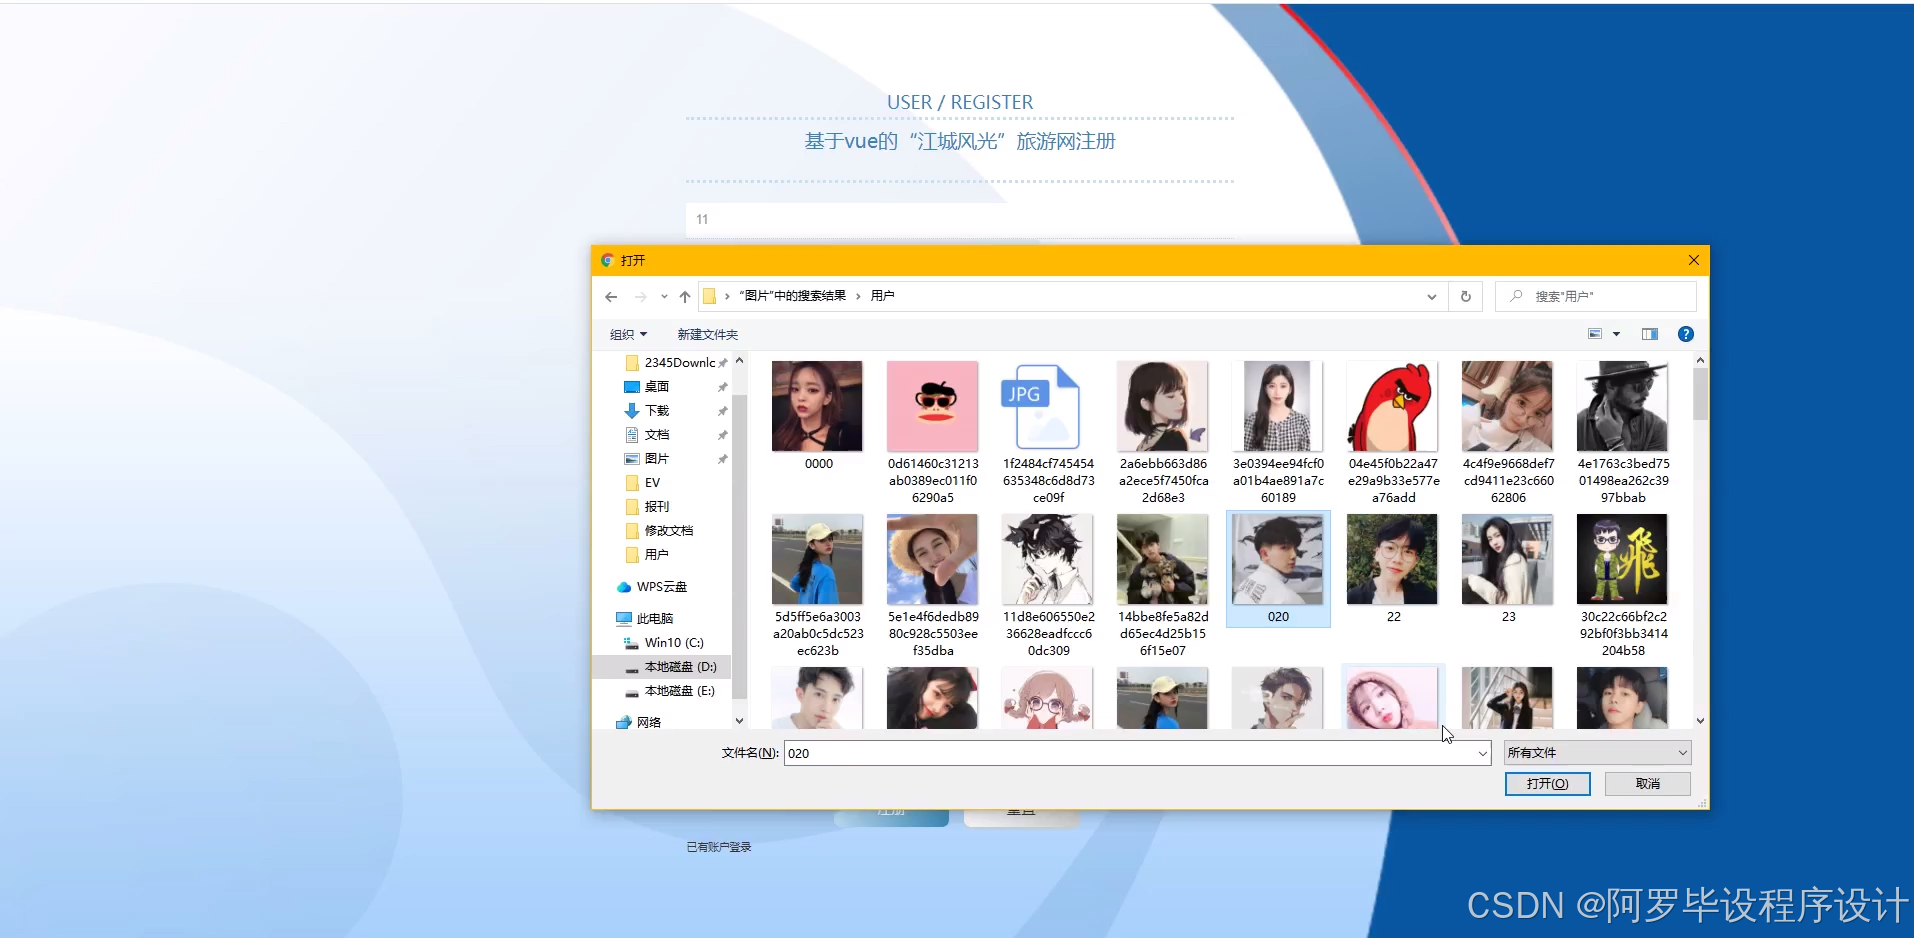1914x938 pixels.
Task: Select image 14bbe8fe5a82d
Action: click(x=1162, y=585)
